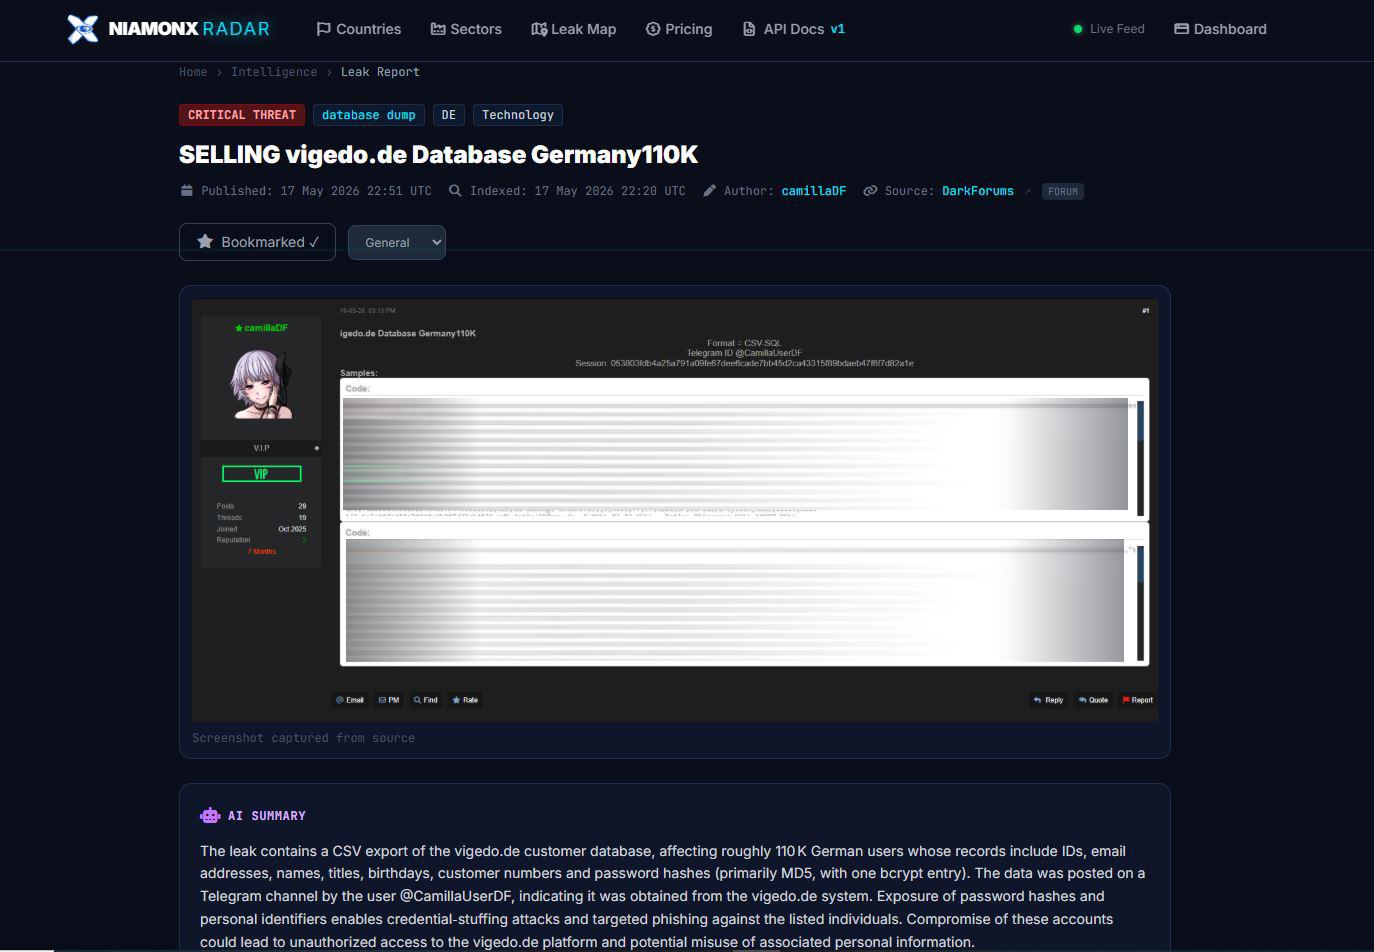Screen dimensions: 1374x952
Task: Click the calendar icon beside Published
Action: [186, 190]
